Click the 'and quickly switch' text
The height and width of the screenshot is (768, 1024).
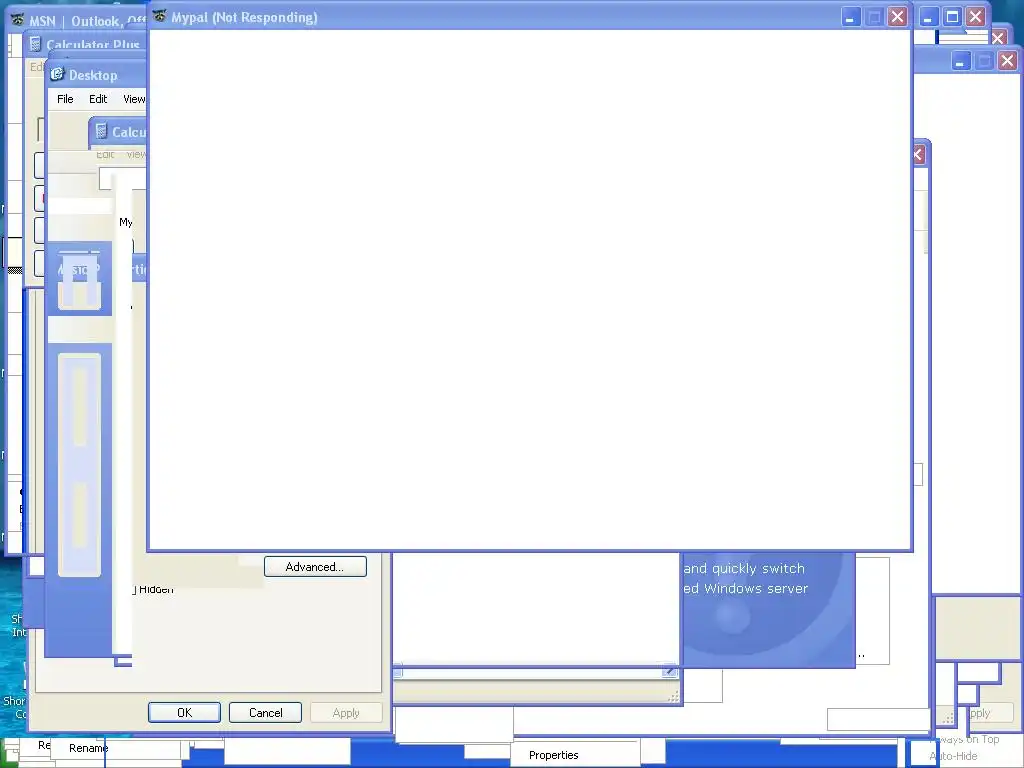[744, 568]
